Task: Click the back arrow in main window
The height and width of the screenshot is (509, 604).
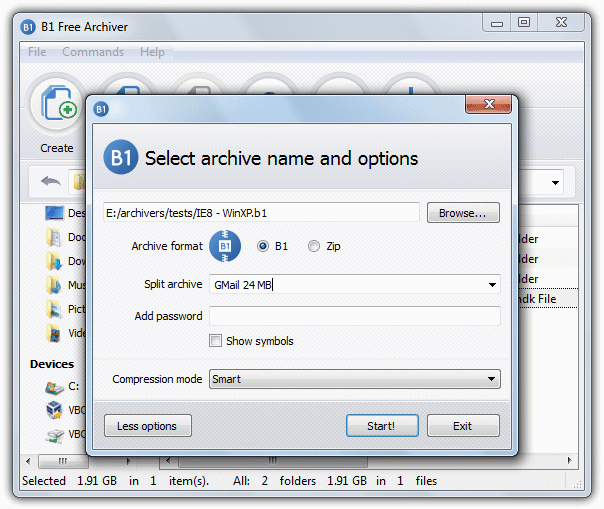Action: click(51, 181)
